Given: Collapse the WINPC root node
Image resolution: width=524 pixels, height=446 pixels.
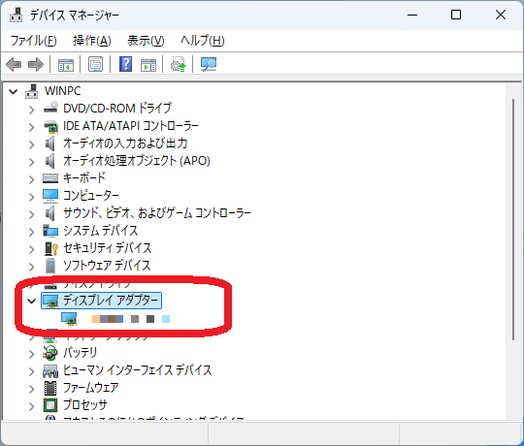Looking at the screenshot, I should [x=13, y=91].
